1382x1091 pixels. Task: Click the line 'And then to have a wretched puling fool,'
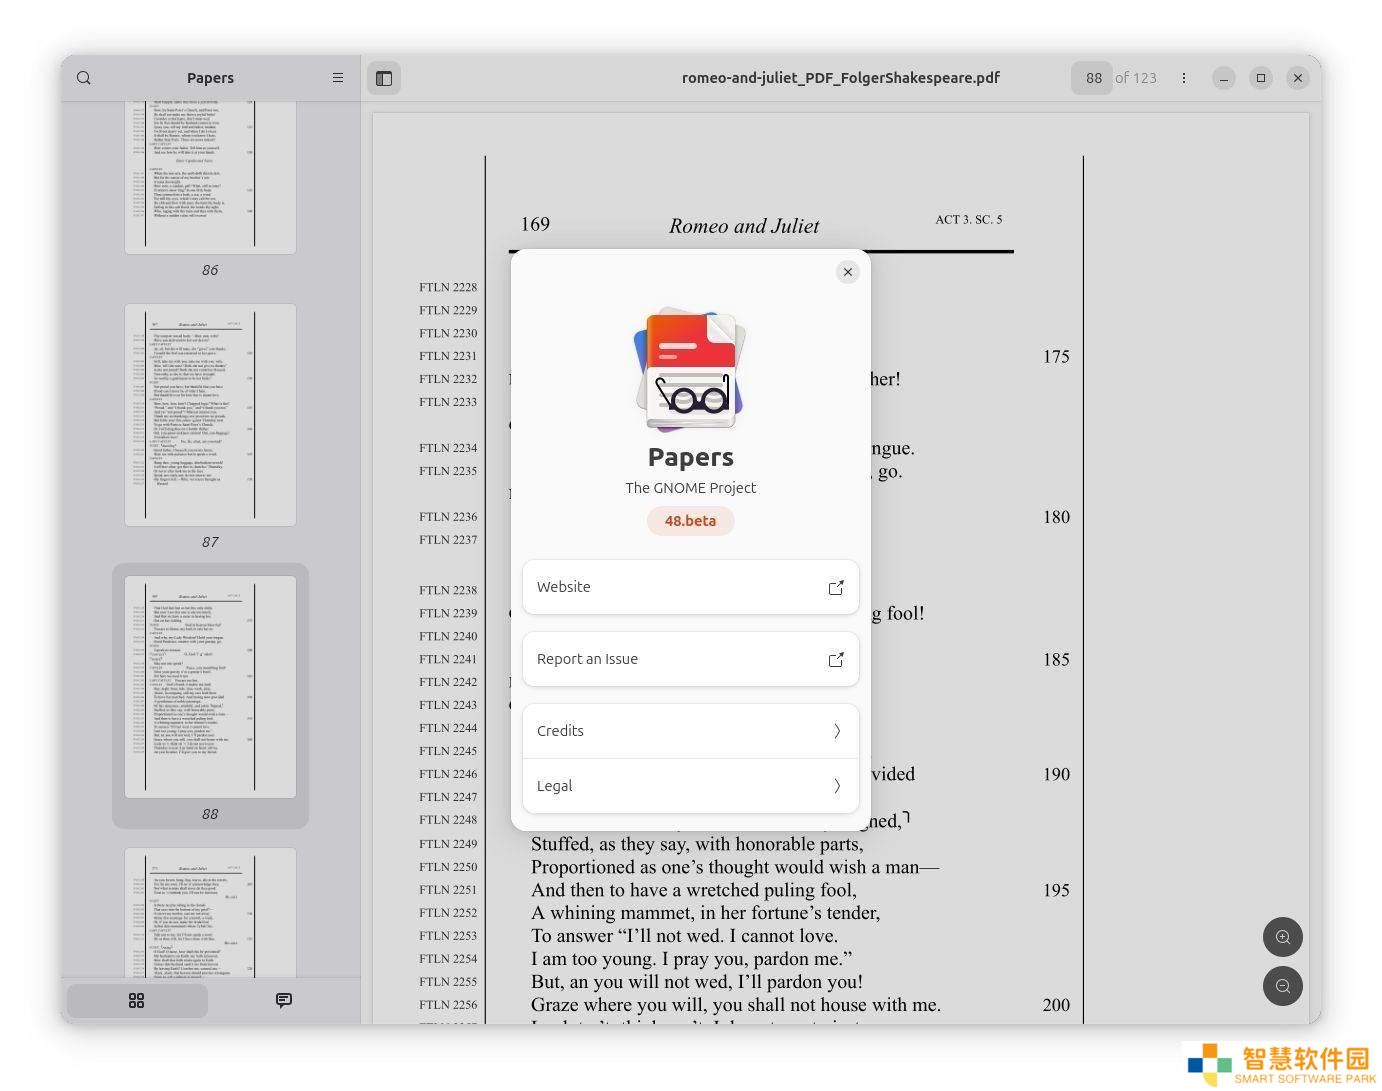693,890
